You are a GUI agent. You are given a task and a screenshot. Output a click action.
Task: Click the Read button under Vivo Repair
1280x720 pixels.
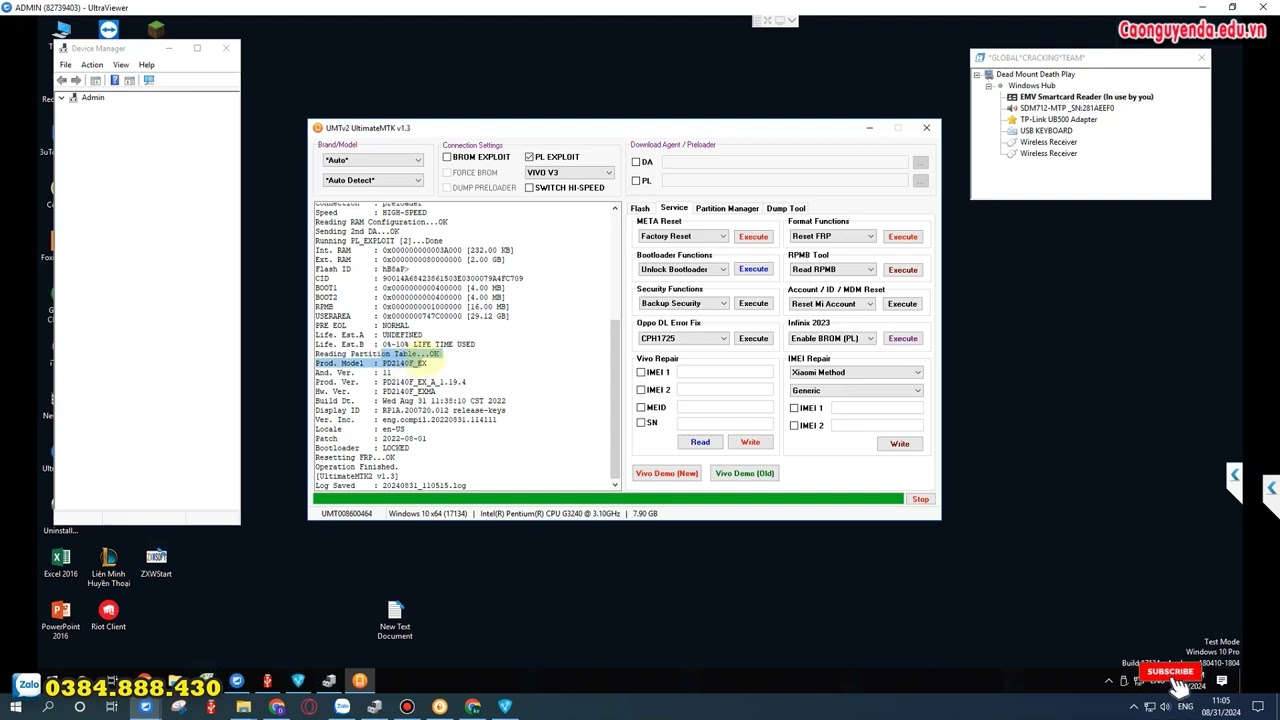click(700, 442)
